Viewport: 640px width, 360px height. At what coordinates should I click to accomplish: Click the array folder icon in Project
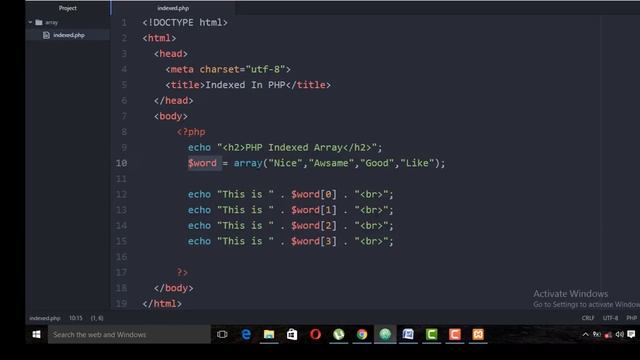[x=39, y=22]
